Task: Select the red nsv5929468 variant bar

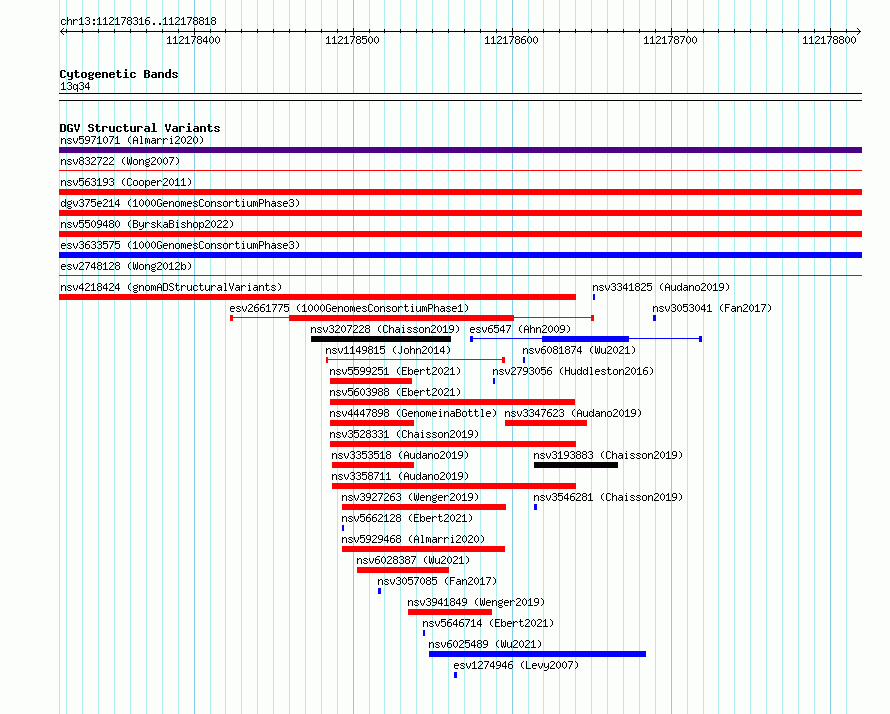Action: pyautogui.click(x=423, y=549)
